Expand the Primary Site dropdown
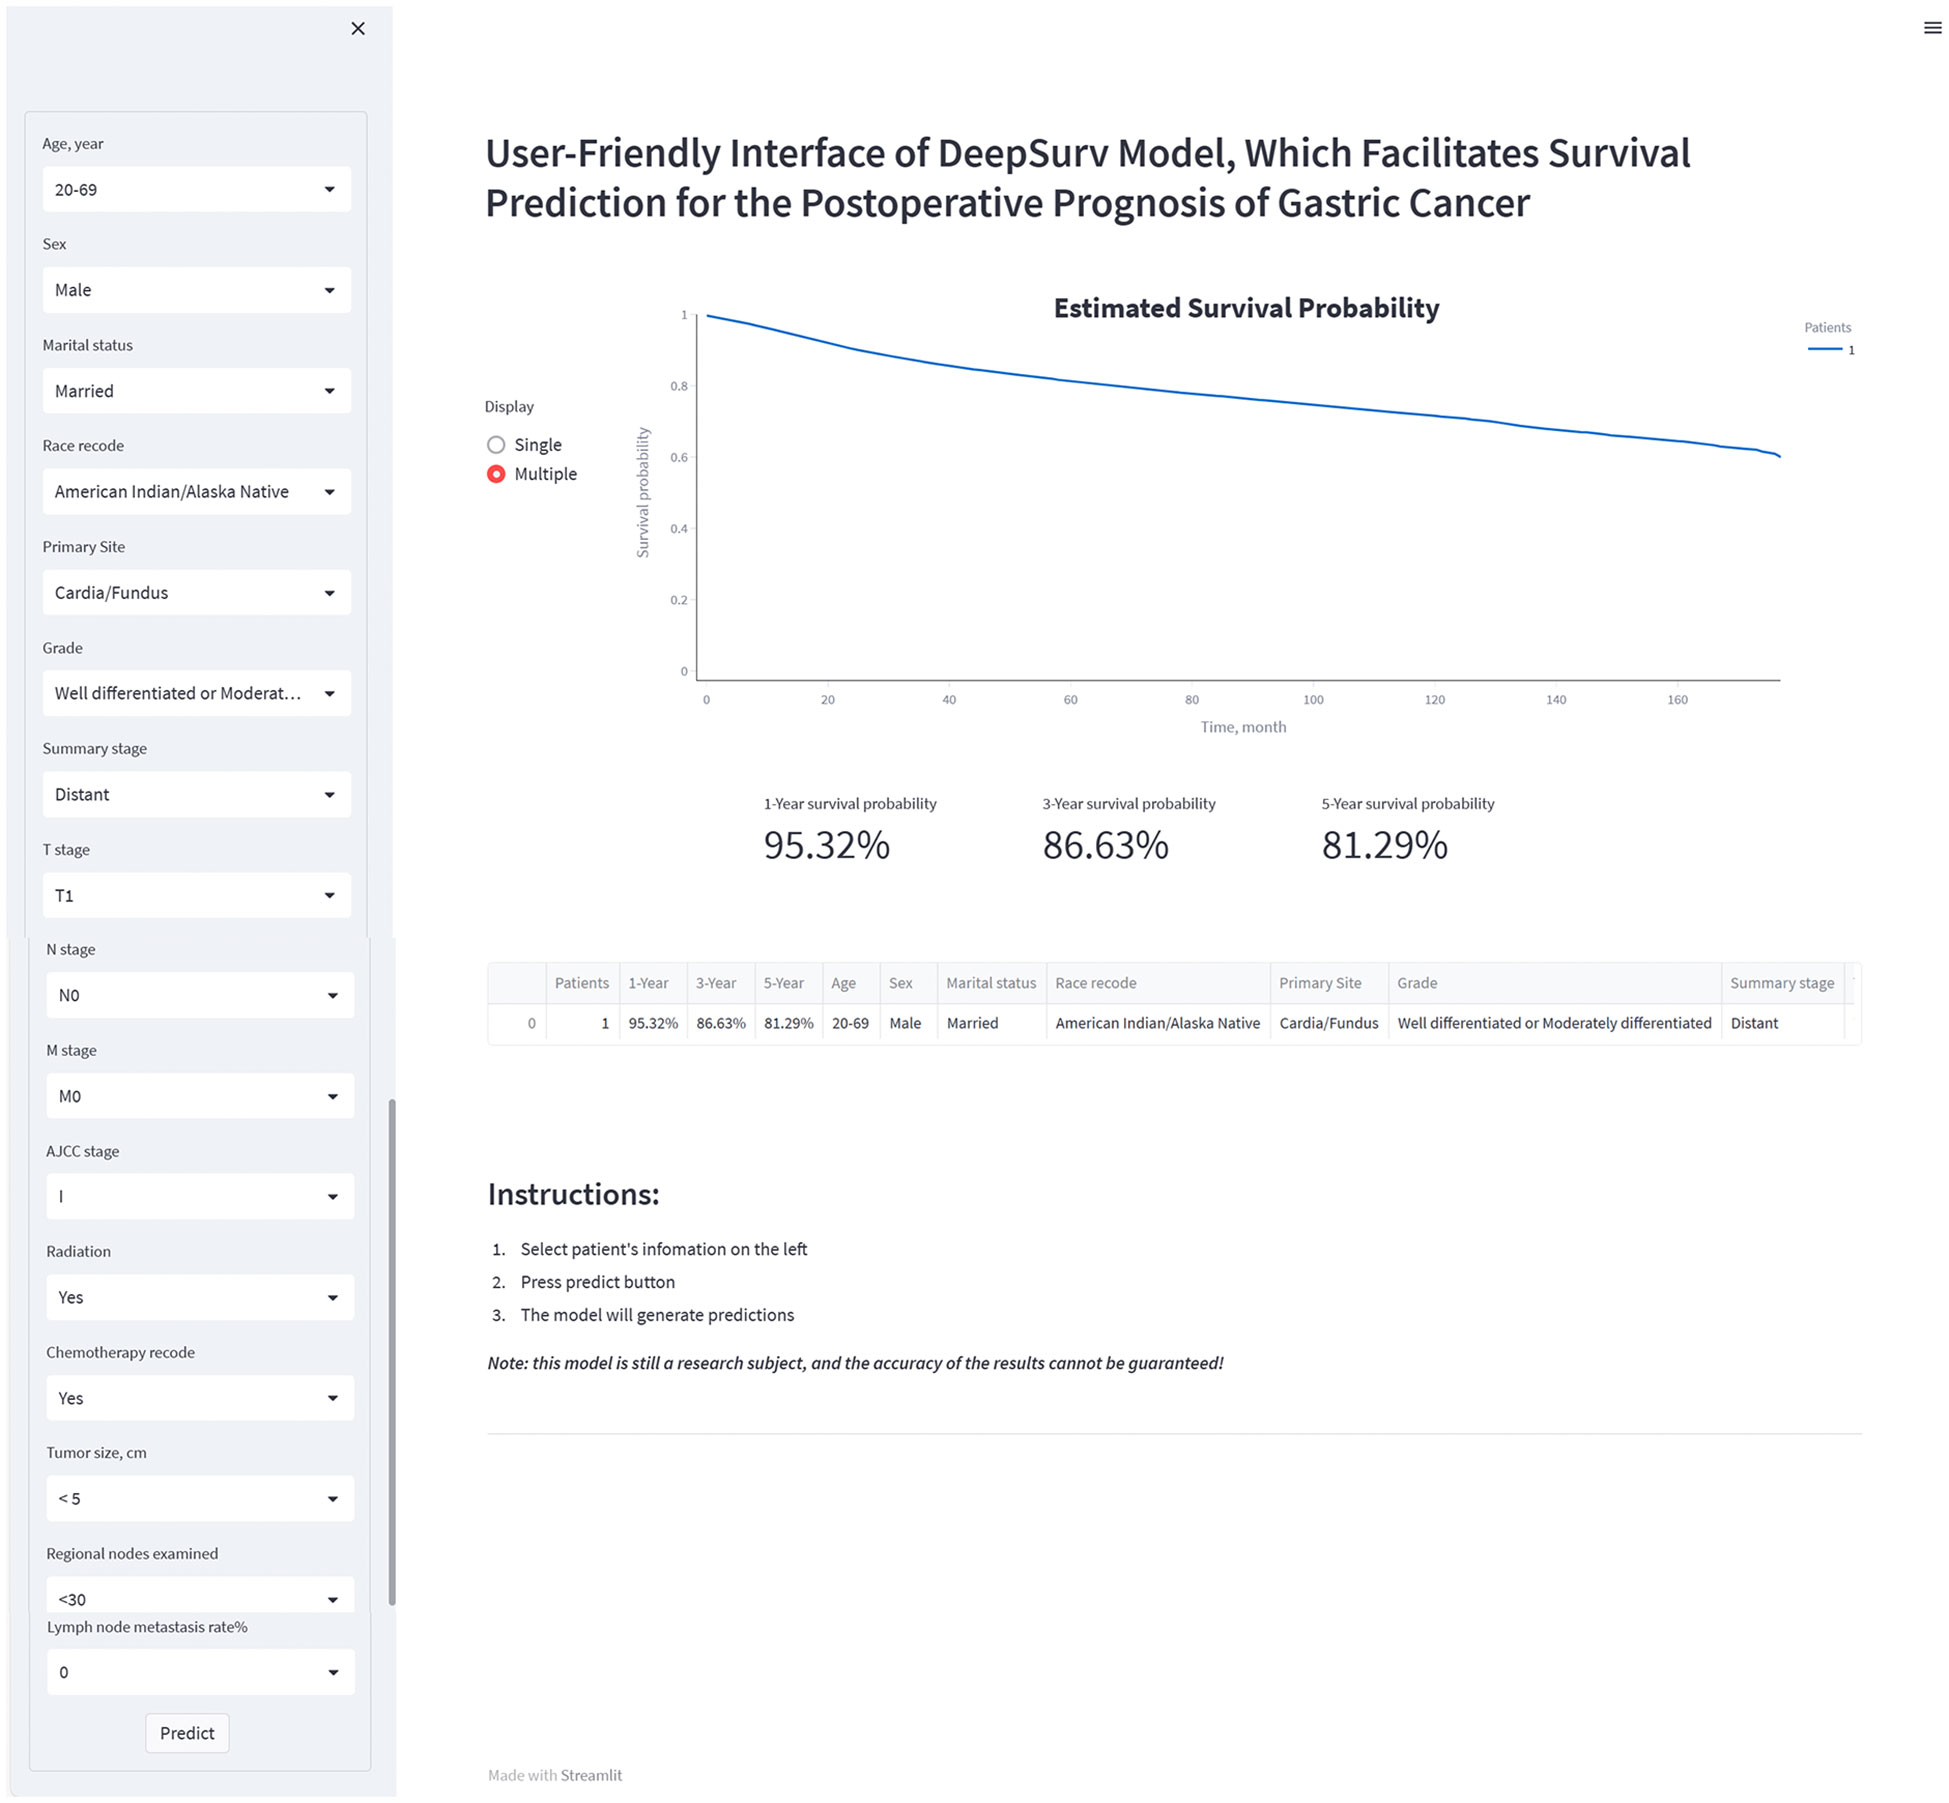The width and height of the screenshot is (1949, 1803). [197, 593]
